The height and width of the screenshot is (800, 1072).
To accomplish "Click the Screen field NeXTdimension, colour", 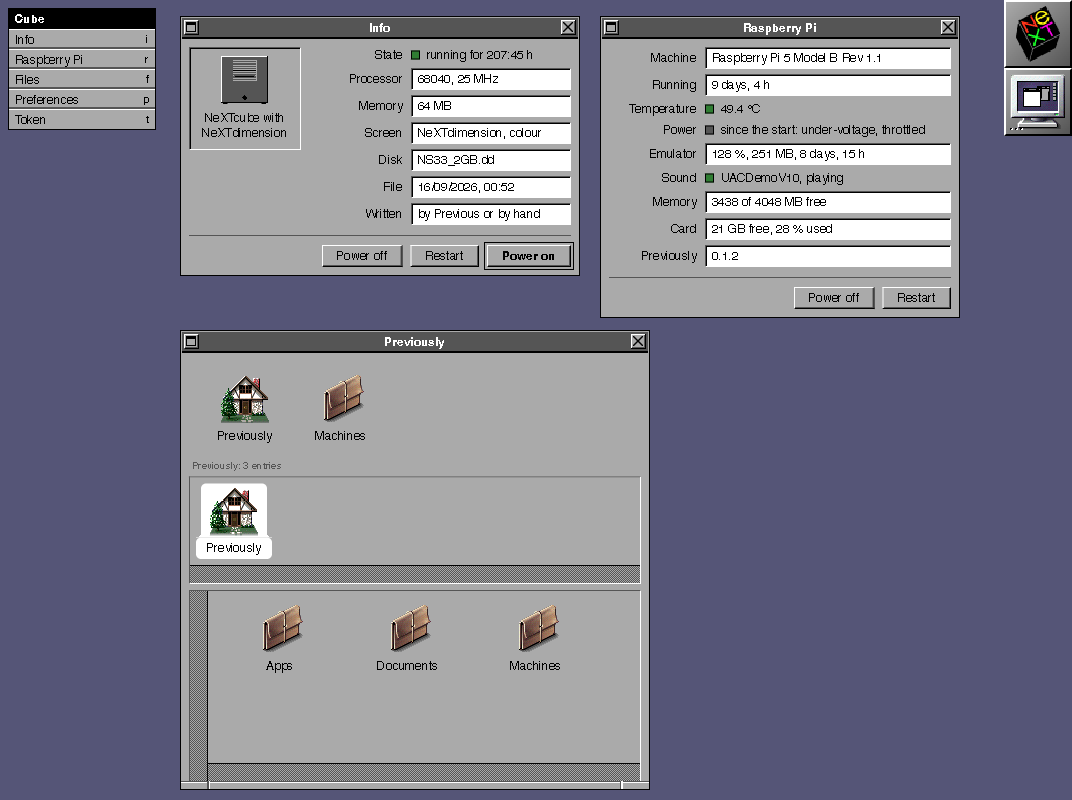I will (x=491, y=133).
